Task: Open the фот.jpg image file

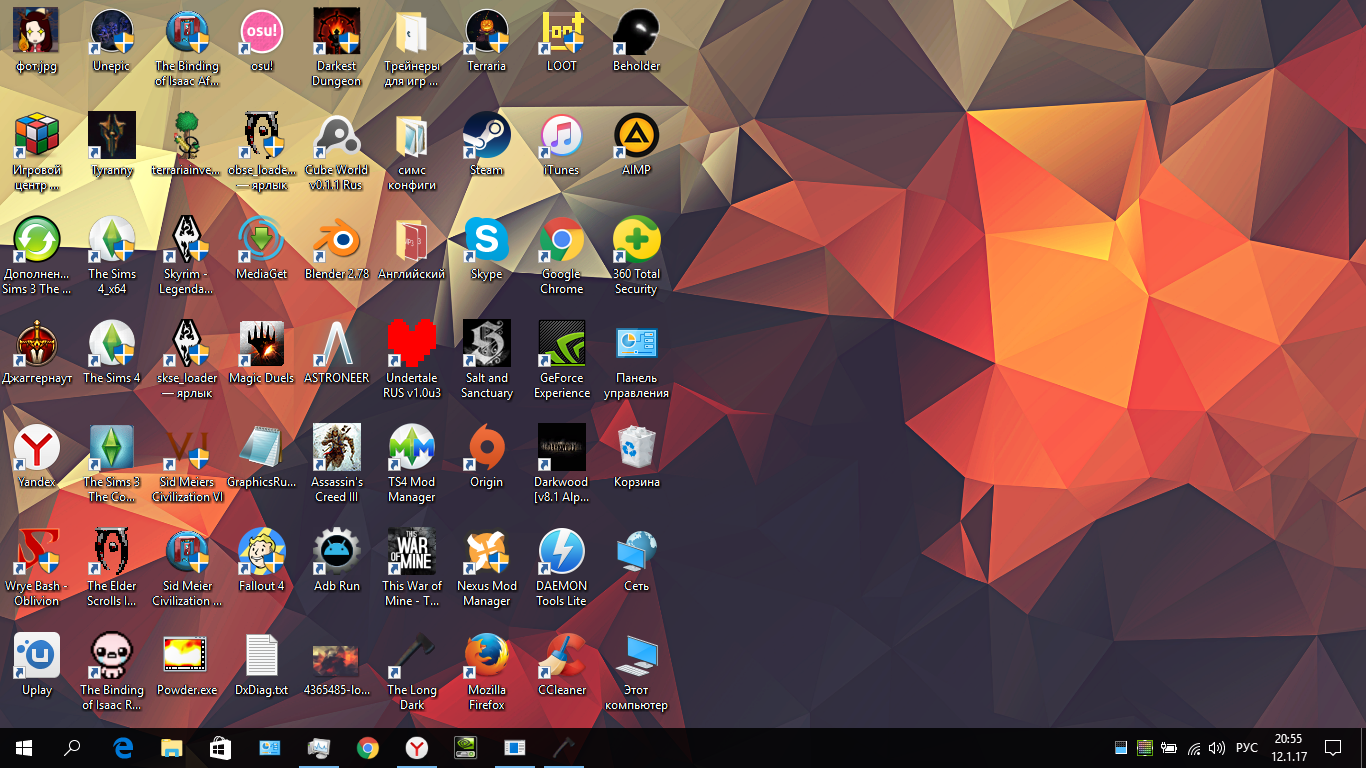Action: pos(37,32)
